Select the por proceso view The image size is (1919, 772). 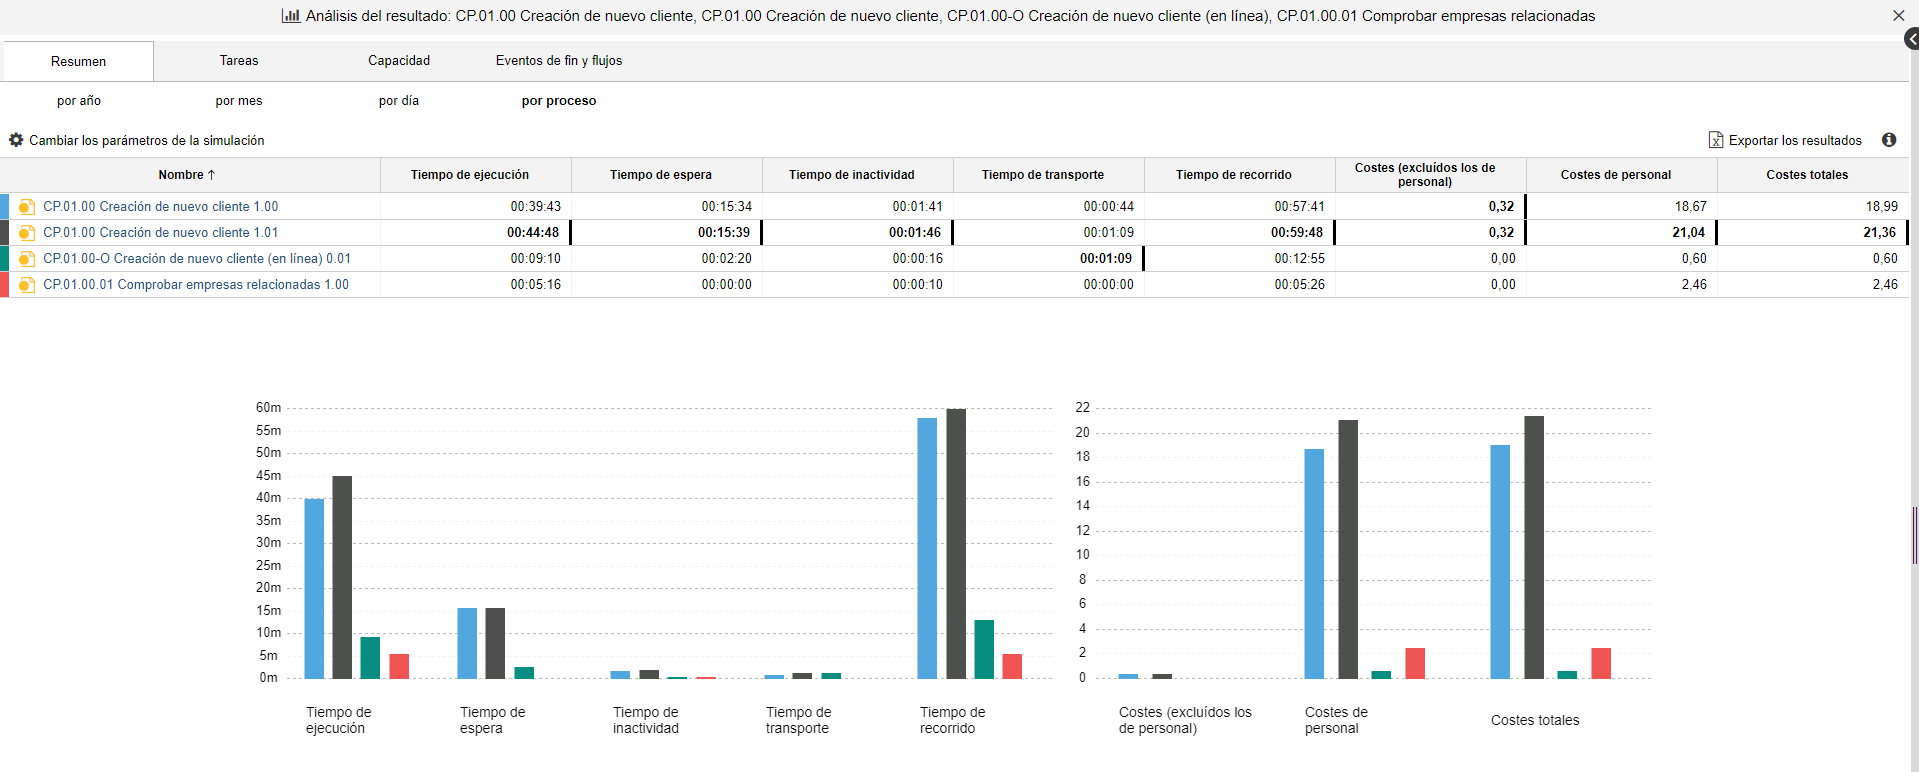pos(559,101)
